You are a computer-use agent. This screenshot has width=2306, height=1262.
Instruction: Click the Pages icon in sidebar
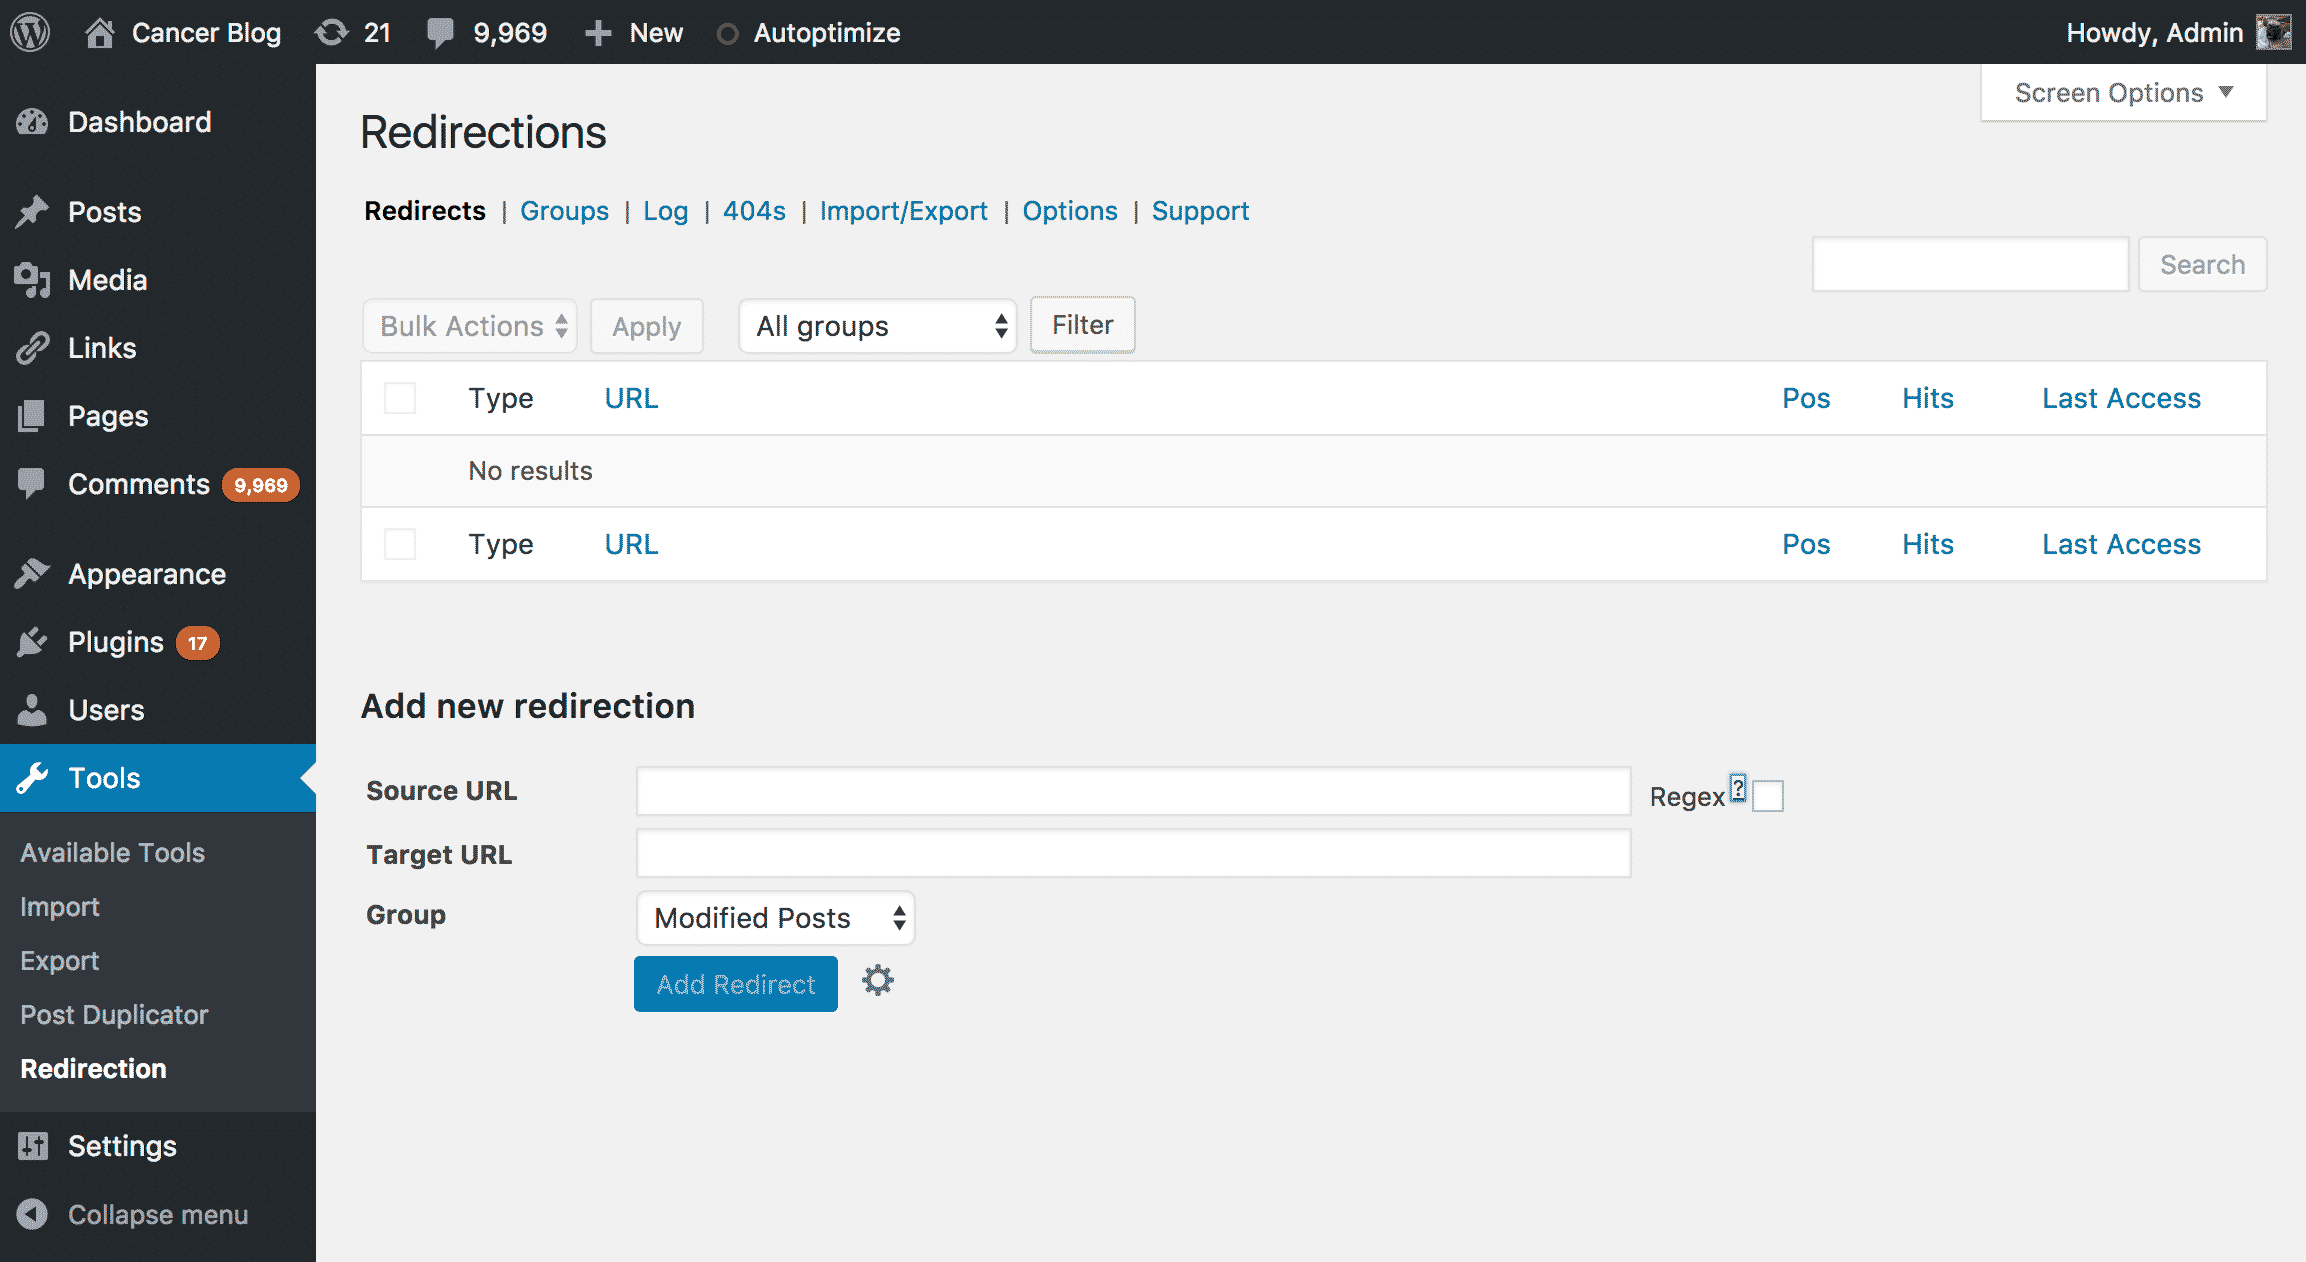tap(32, 416)
